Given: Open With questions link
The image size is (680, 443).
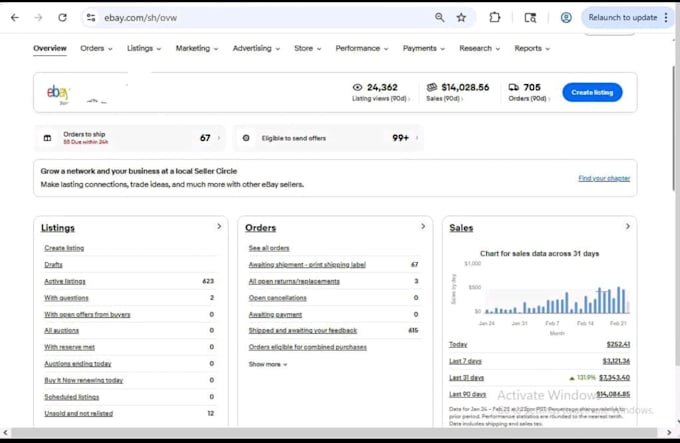Looking at the screenshot, I should pos(66,298).
